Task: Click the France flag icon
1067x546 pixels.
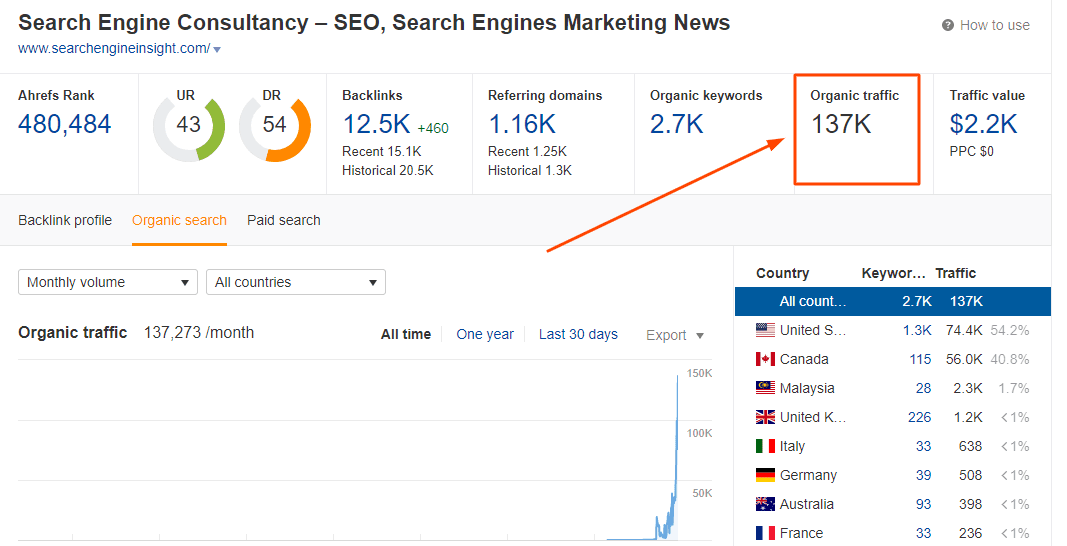Action: [765, 533]
